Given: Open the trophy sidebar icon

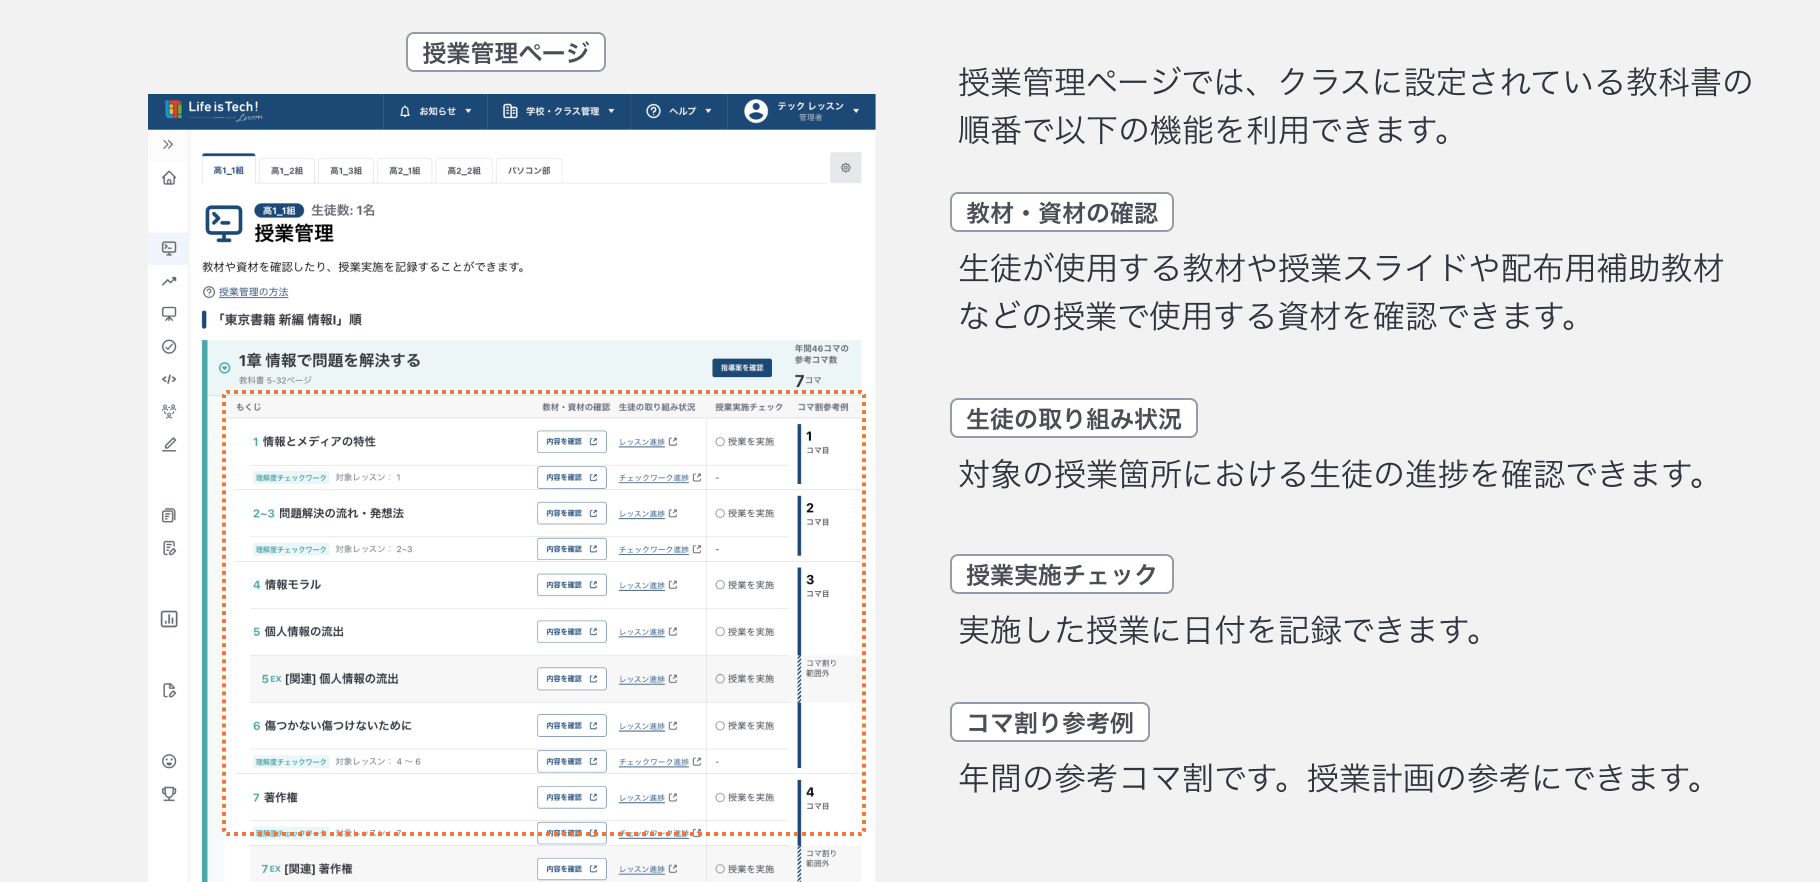Looking at the screenshot, I should 169,794.
